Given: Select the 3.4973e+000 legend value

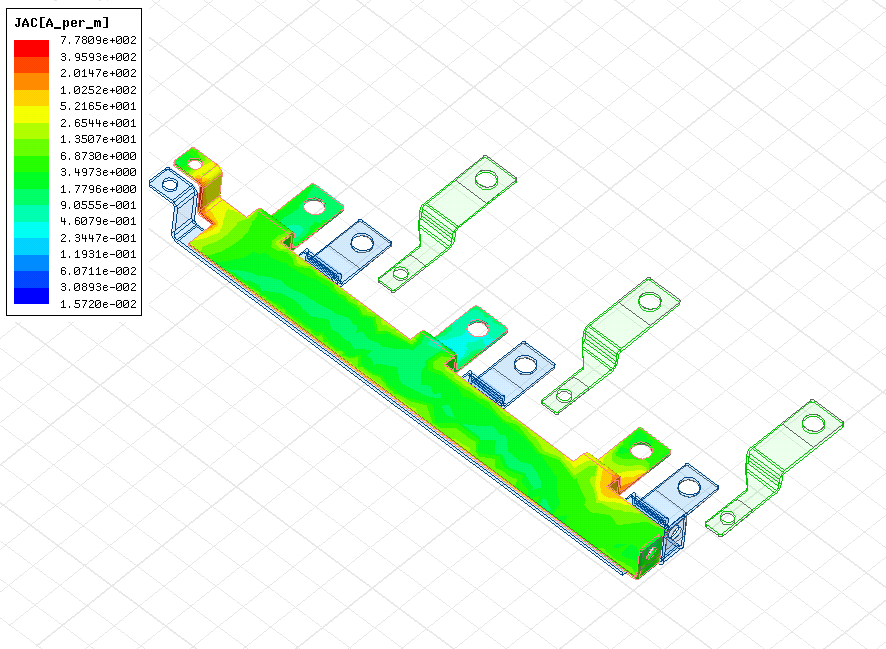Looking at the screenshot, I should 98,172.
